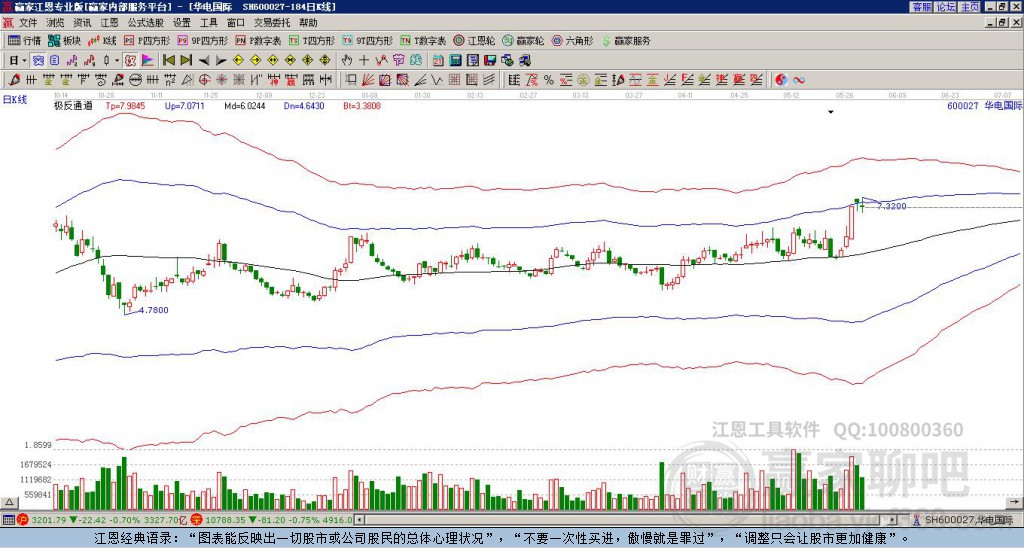
Task: Step back with black left arrow
Action: (204, 61)
